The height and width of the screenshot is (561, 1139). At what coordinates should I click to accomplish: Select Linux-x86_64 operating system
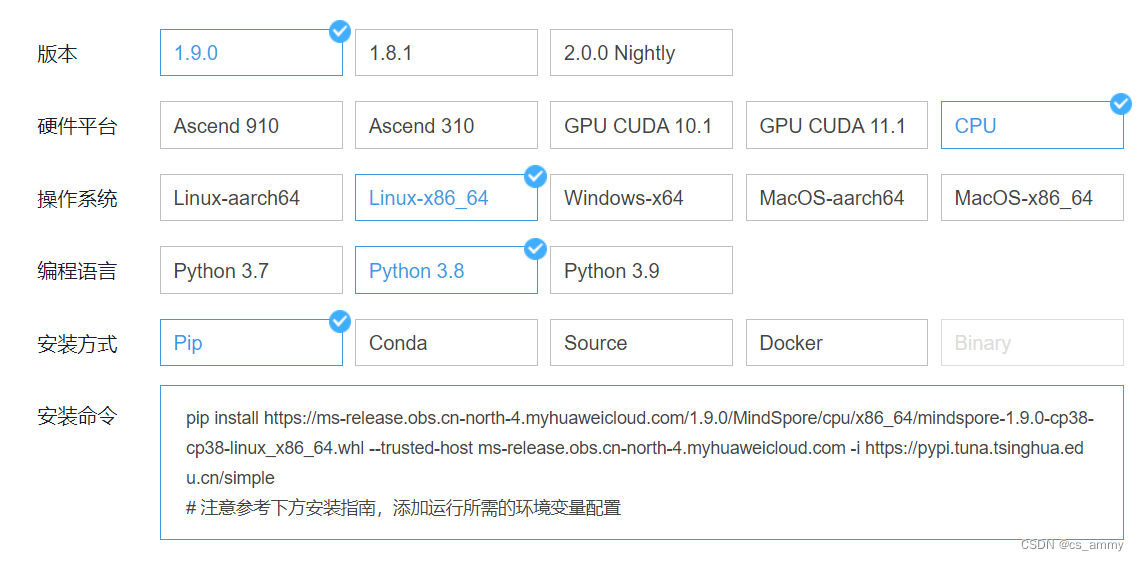point(446,198)
